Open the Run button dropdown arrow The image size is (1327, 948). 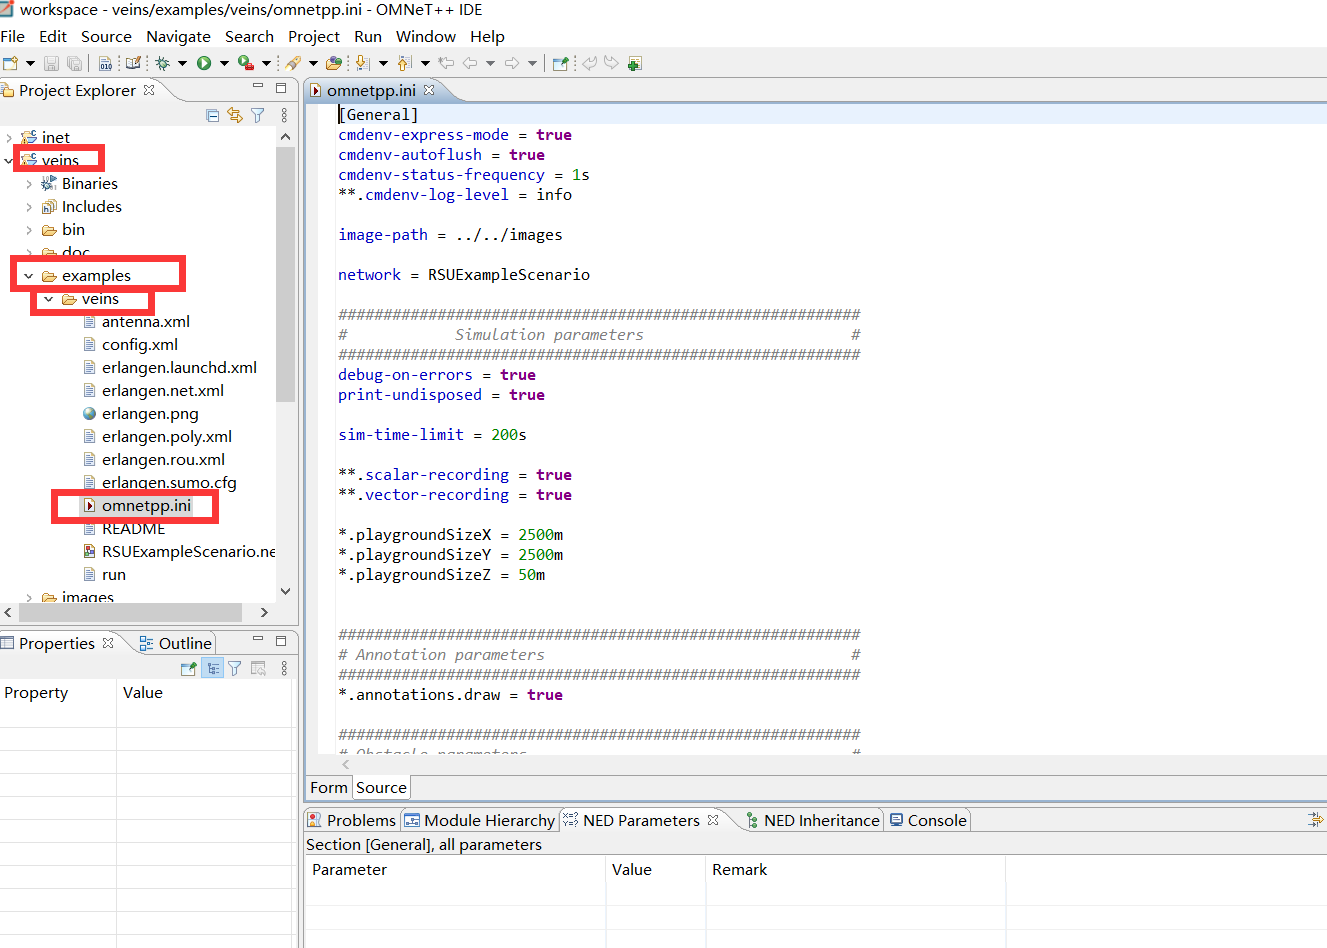pyautogui.click(x=224, y=63)
